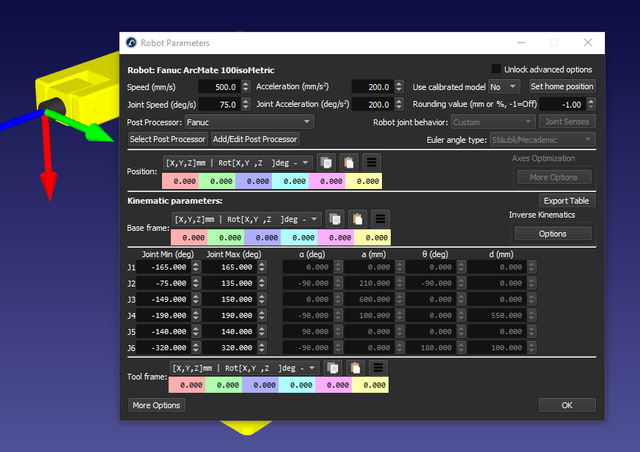
Task: Click J6 θ (deg) 180.000 field
Action: point(432,347)
